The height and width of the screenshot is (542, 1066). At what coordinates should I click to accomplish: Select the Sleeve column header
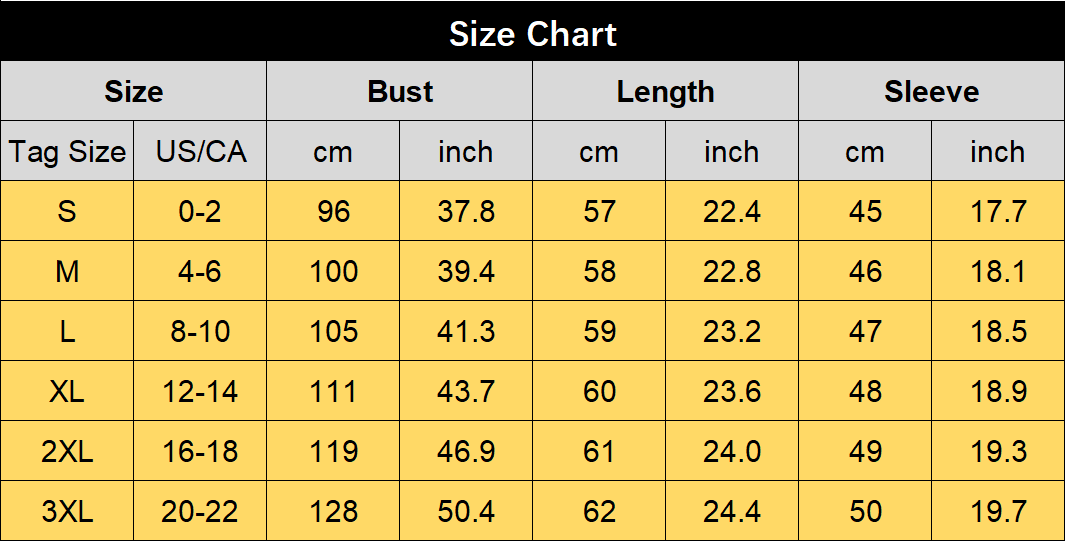coord(932,91)
